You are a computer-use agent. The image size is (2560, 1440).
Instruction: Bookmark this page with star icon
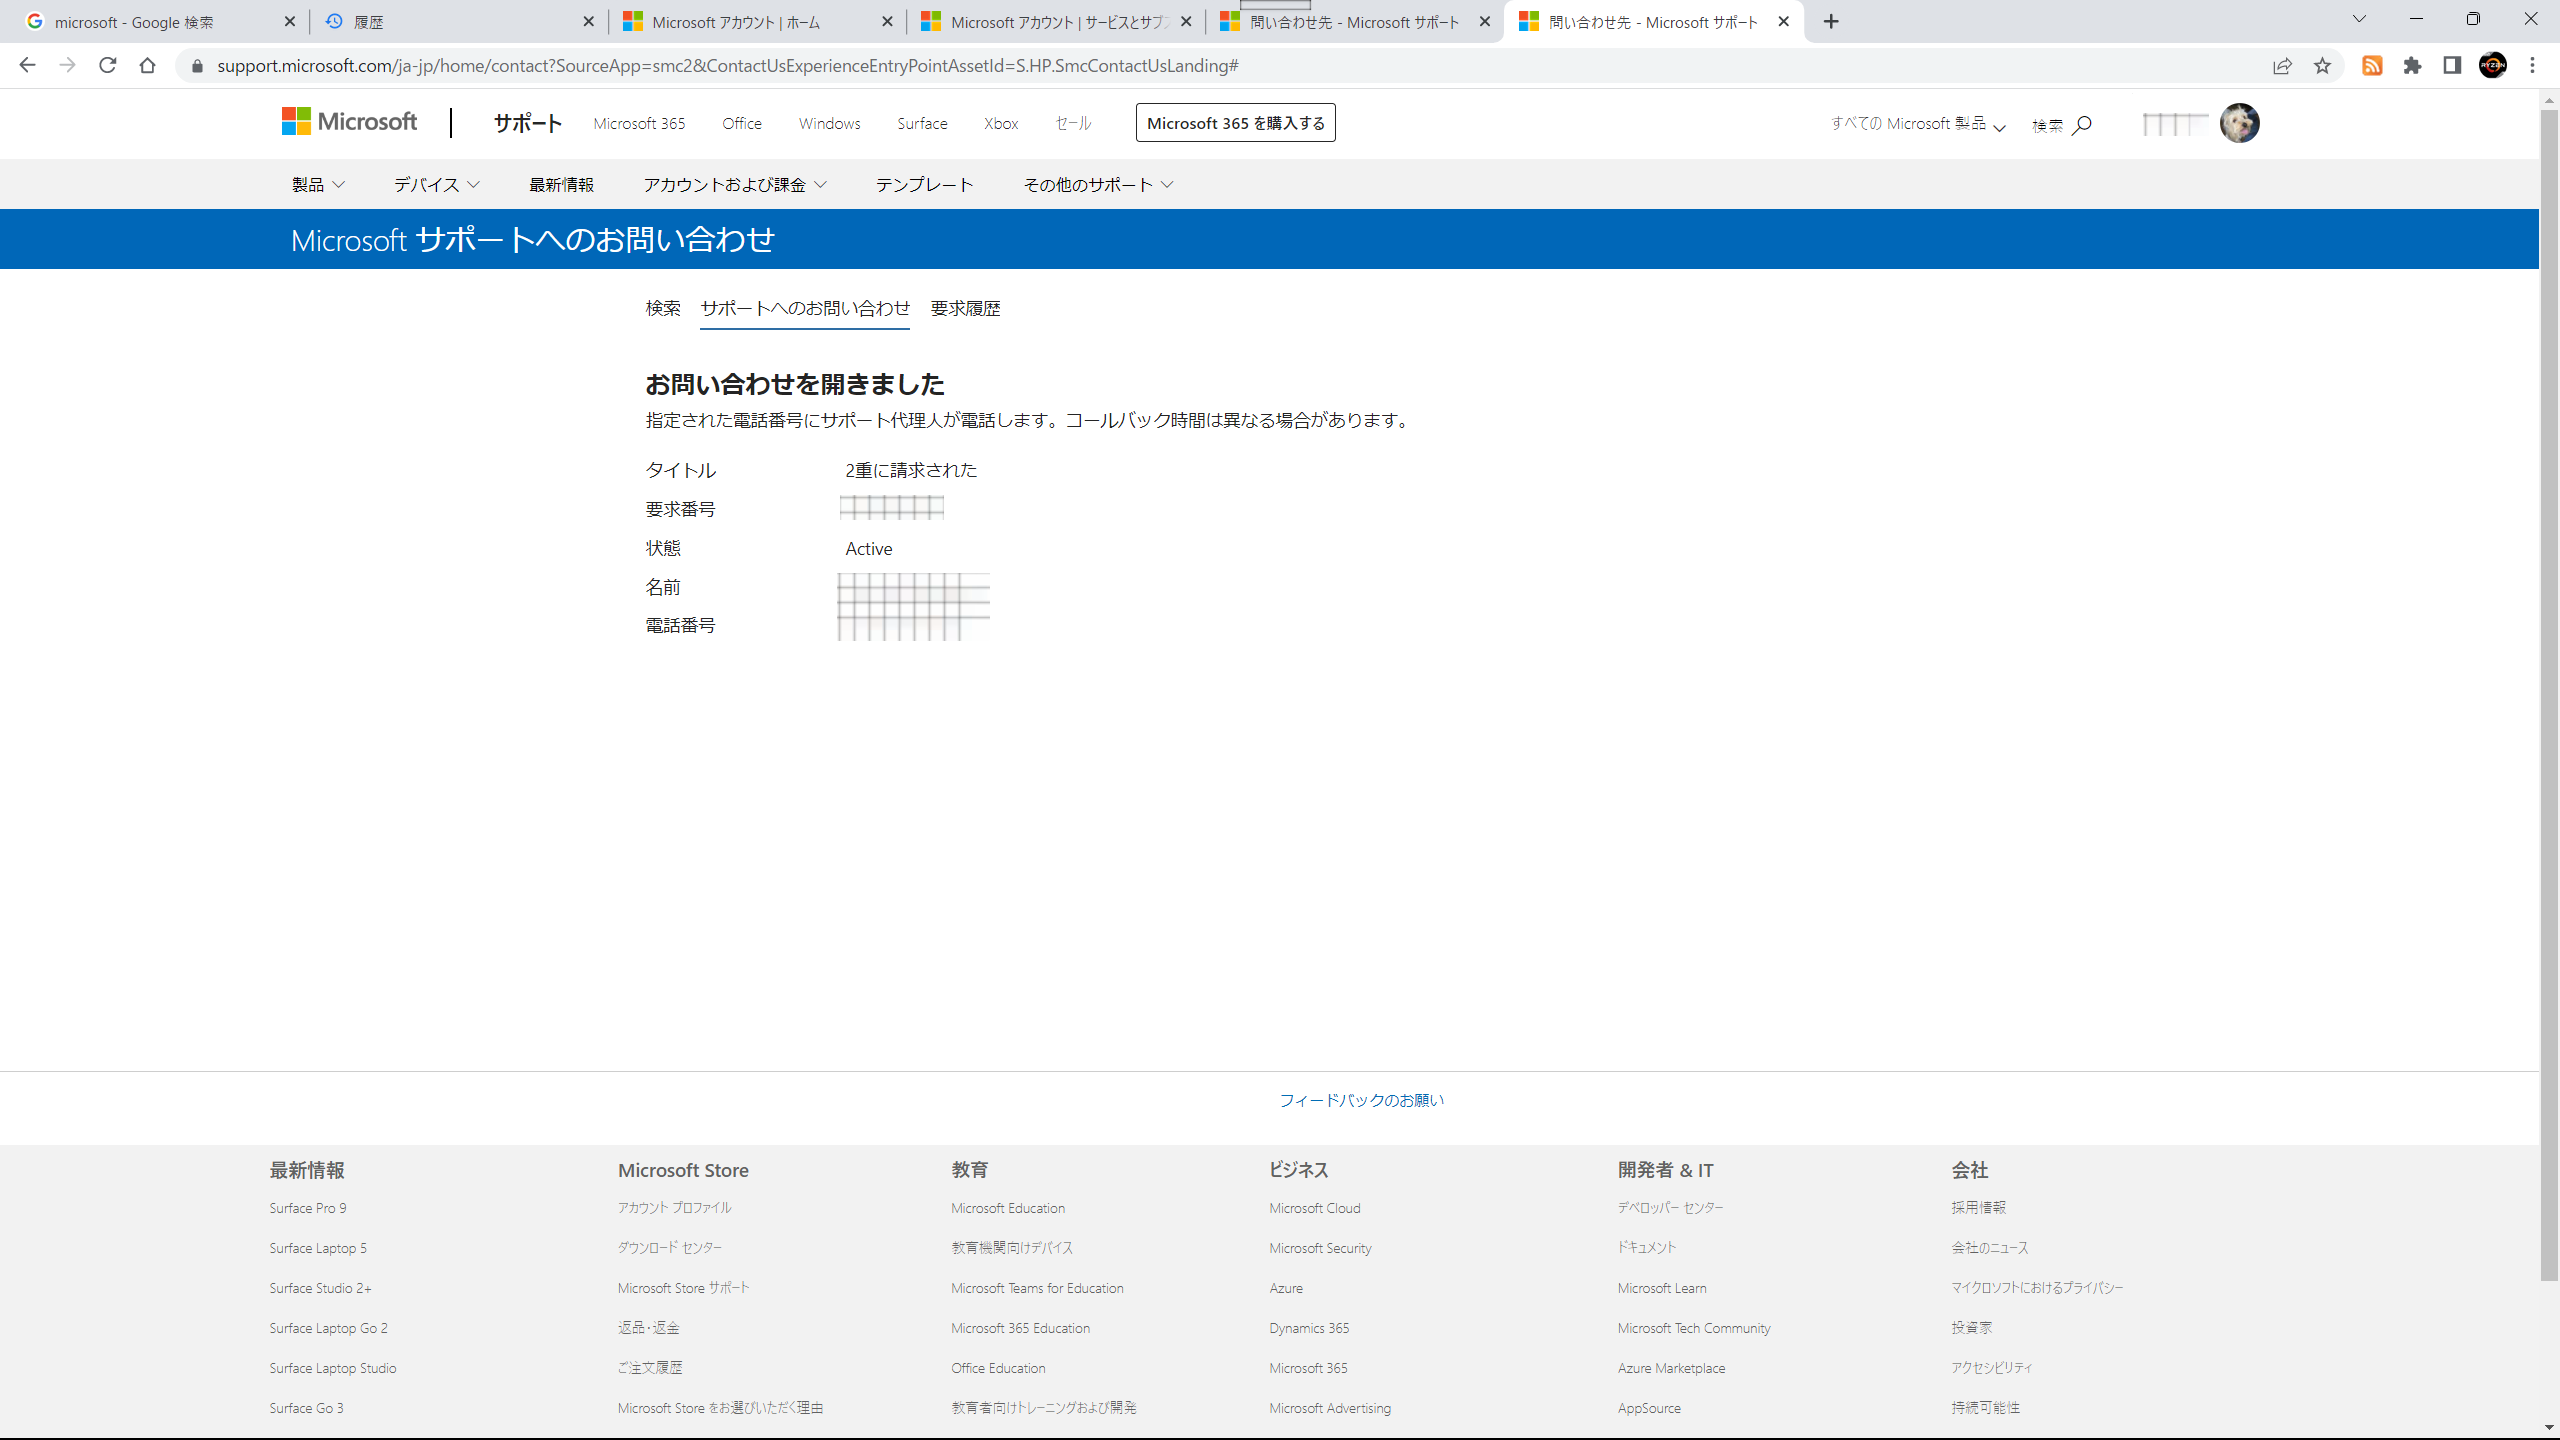click(2322, 66)
